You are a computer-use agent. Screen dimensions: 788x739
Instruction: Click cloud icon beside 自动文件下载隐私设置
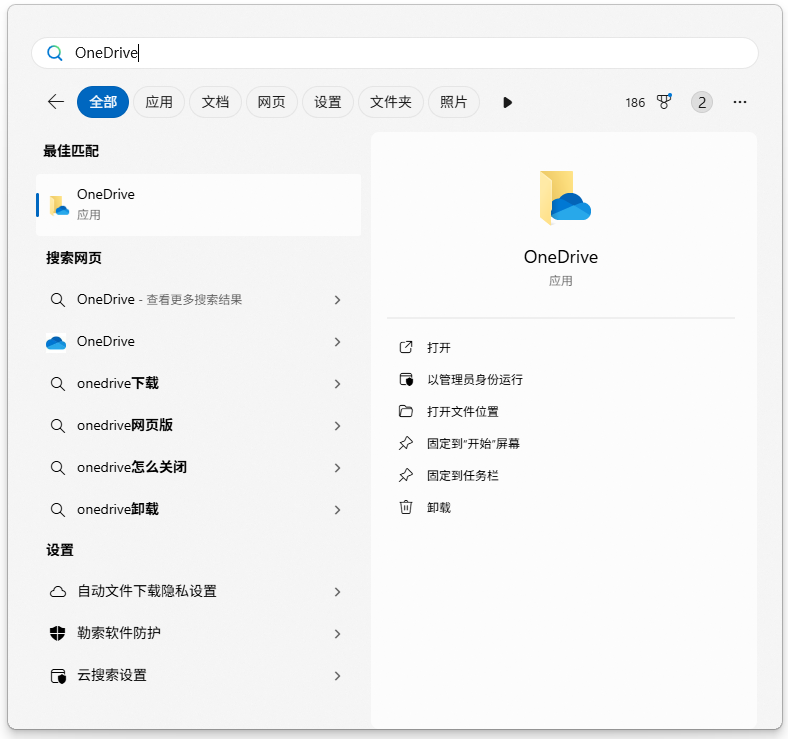pos(58,592)
